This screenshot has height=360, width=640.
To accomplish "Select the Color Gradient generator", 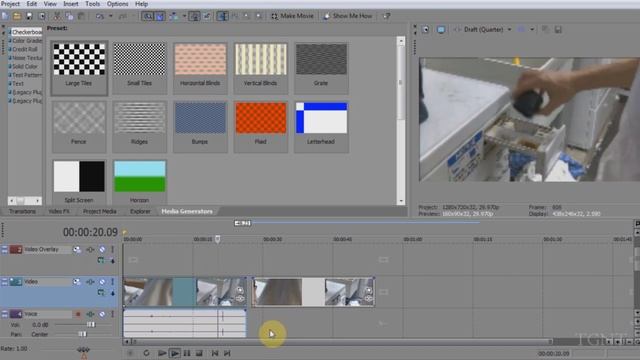I will click(27, 40).
